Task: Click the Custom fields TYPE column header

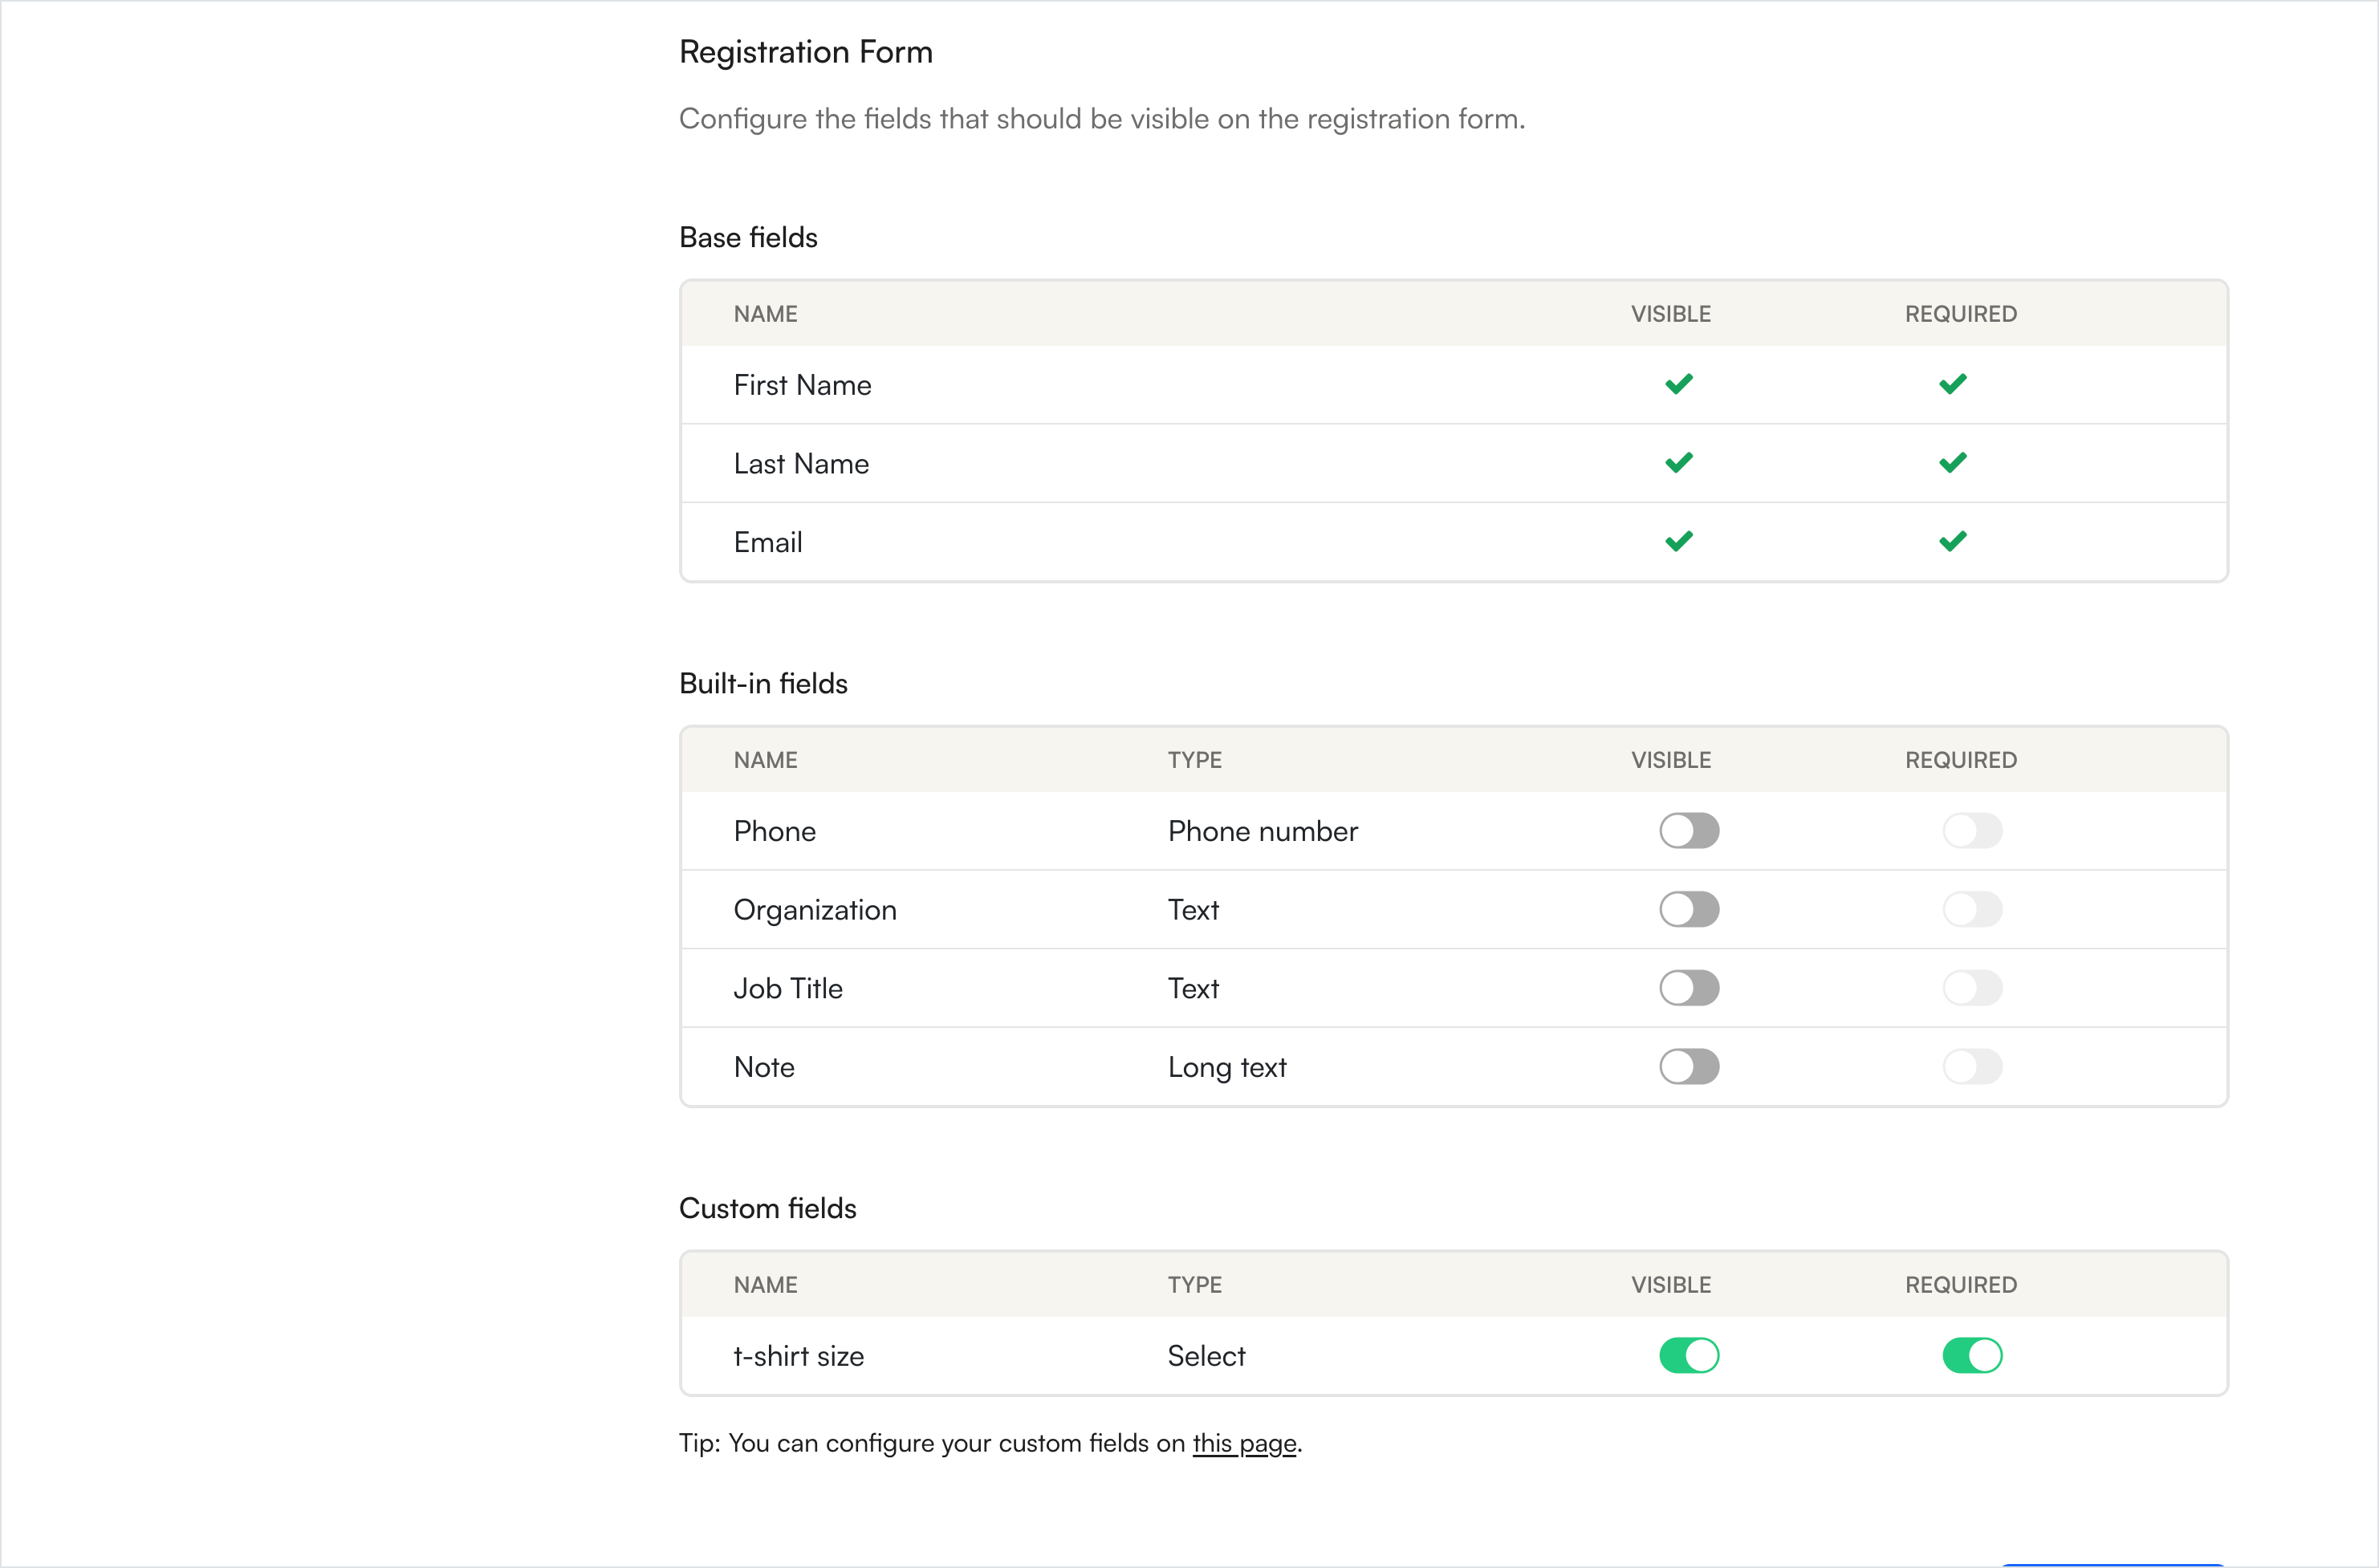Action: click(1194, 1285)
